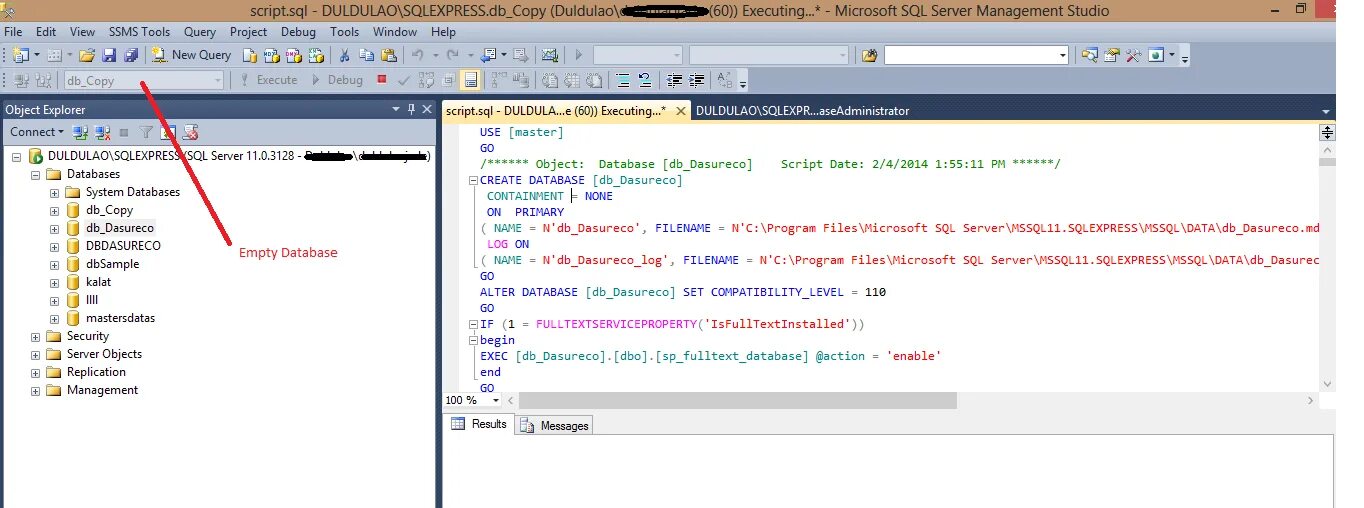Click the Decrease Indent icon

pos(675,80)
